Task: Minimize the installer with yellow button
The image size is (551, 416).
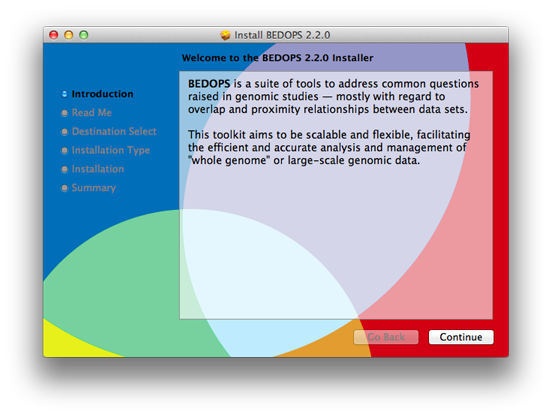Action: (x=69, y=35)
